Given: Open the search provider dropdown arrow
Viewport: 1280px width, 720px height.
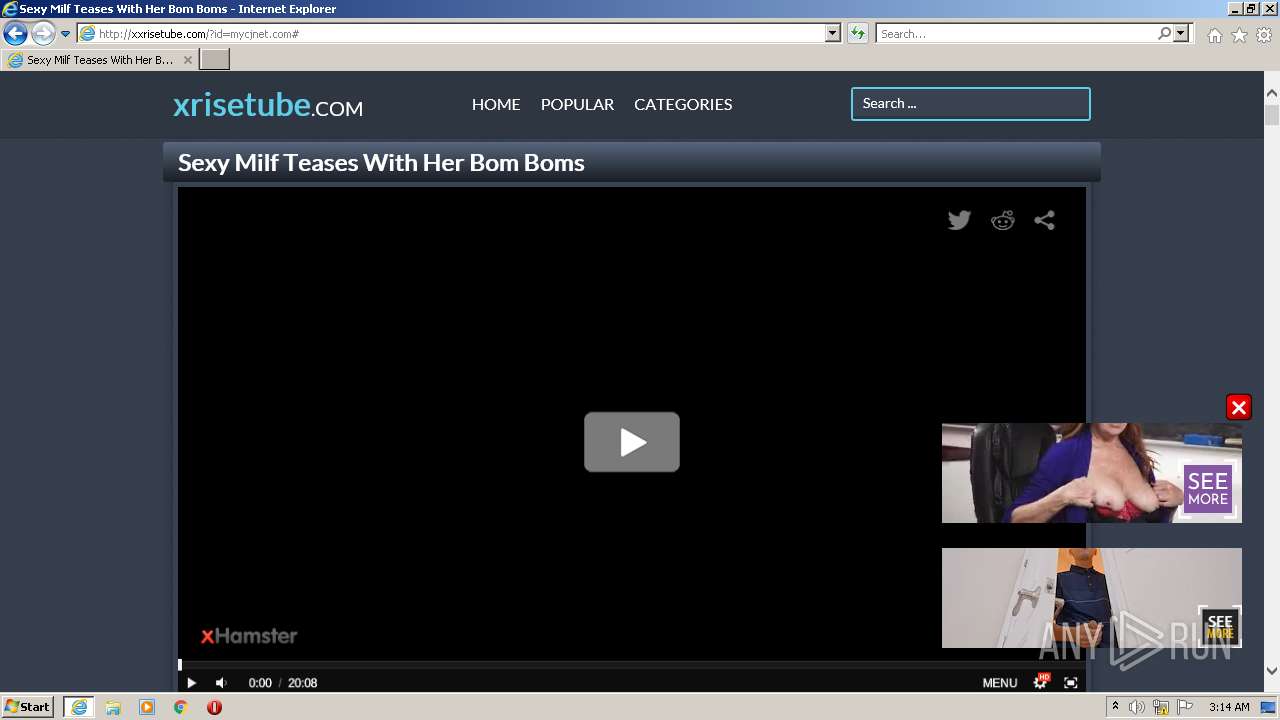Looking at the screenshot, I should point(1182,34).
